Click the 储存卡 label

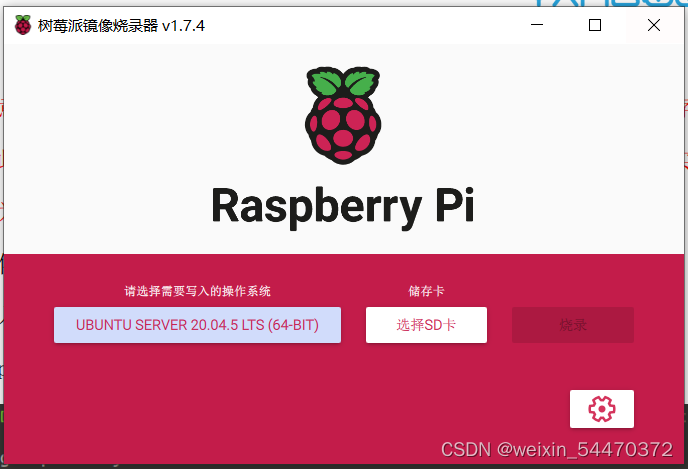click(426, 291)
